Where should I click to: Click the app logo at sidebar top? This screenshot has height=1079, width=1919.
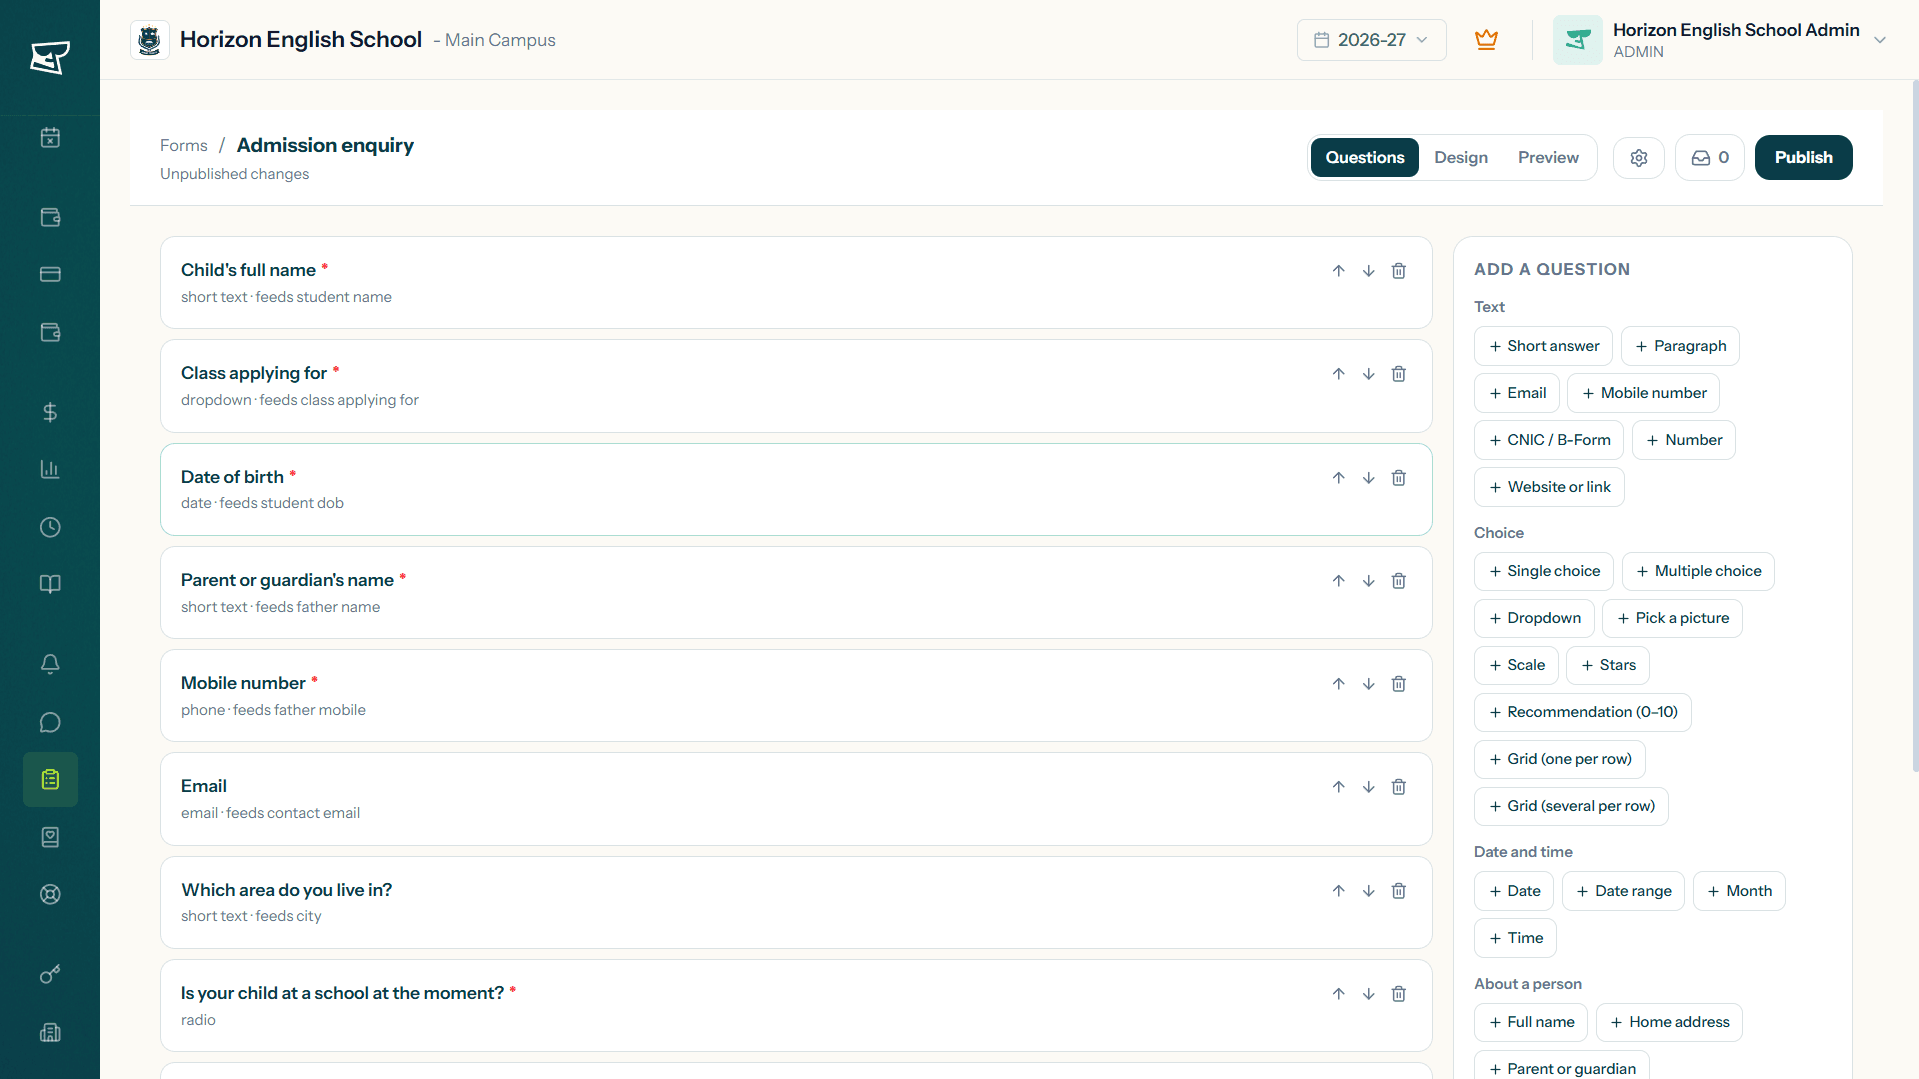pos(50,57)
